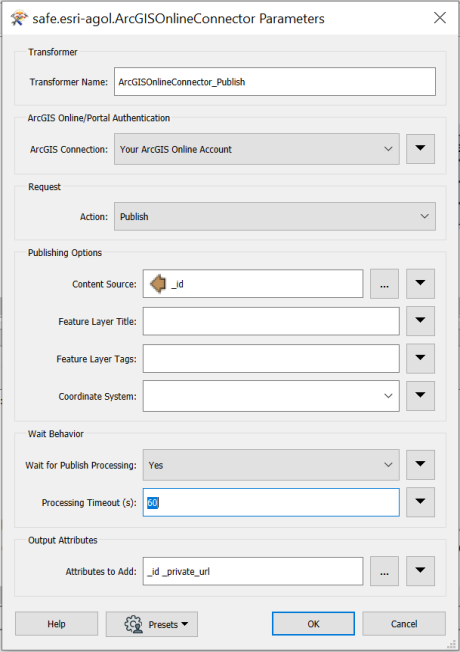Screen dimensions: 460x652
Task: Click into the Transformer Name field
Action: pos(275,82)
